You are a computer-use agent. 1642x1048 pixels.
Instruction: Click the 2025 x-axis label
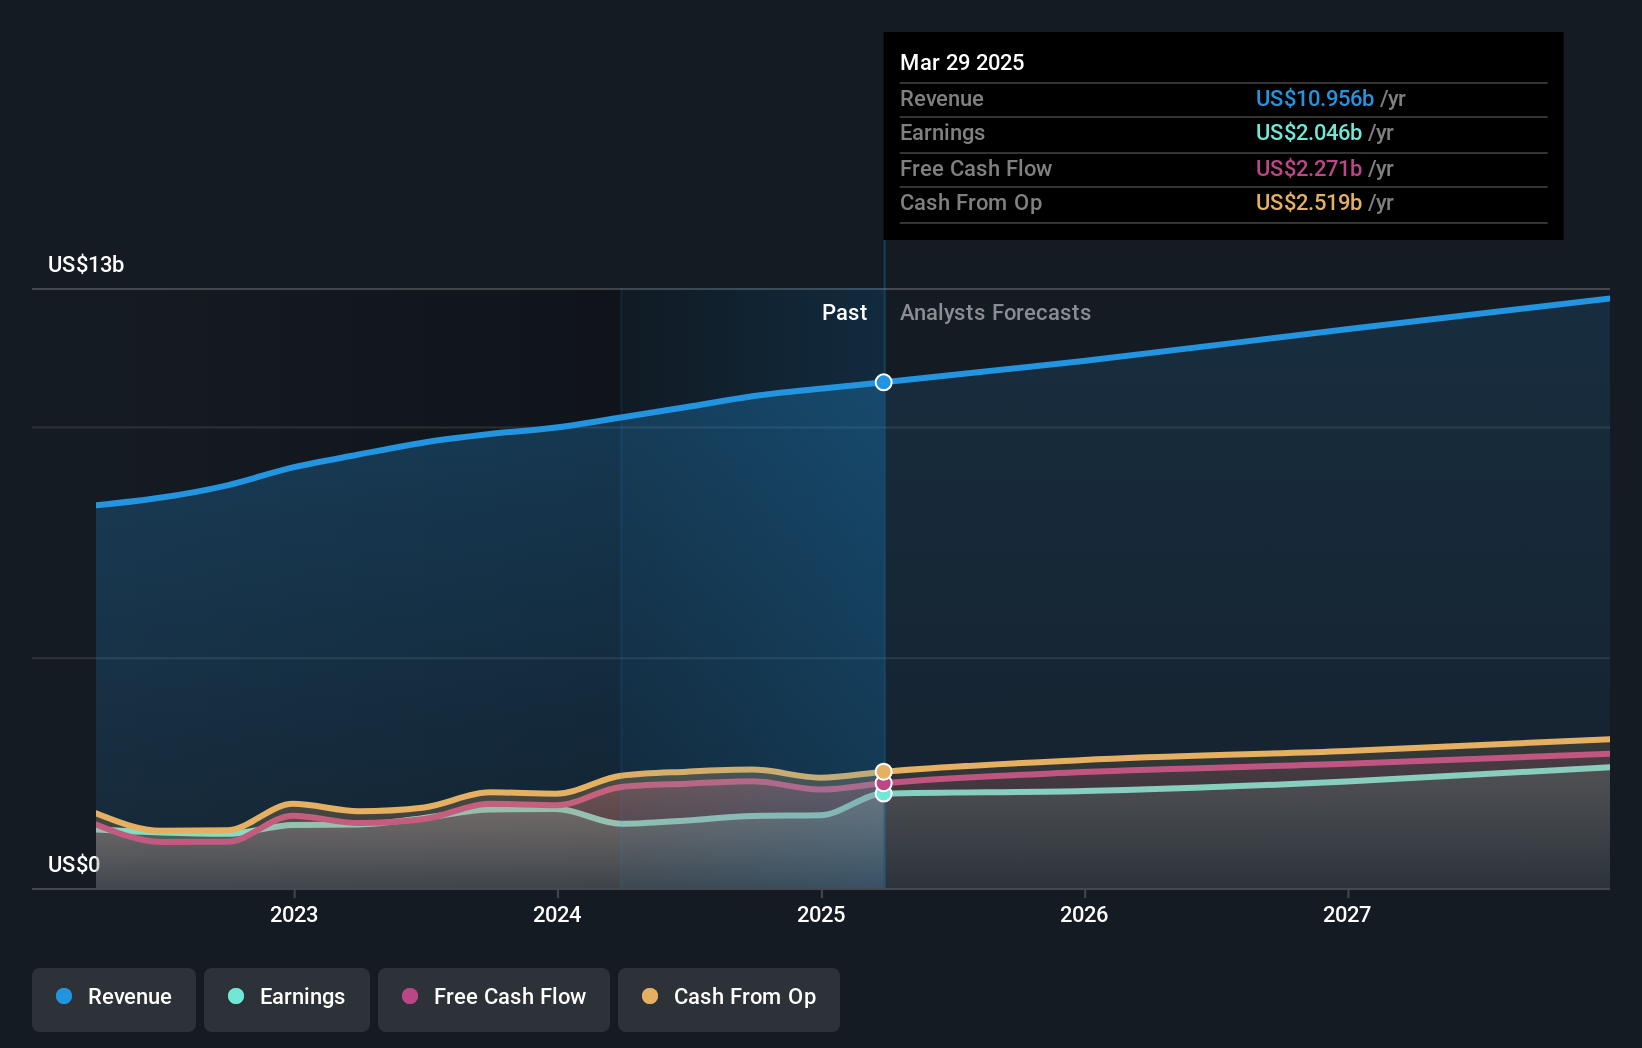point(821,914)
